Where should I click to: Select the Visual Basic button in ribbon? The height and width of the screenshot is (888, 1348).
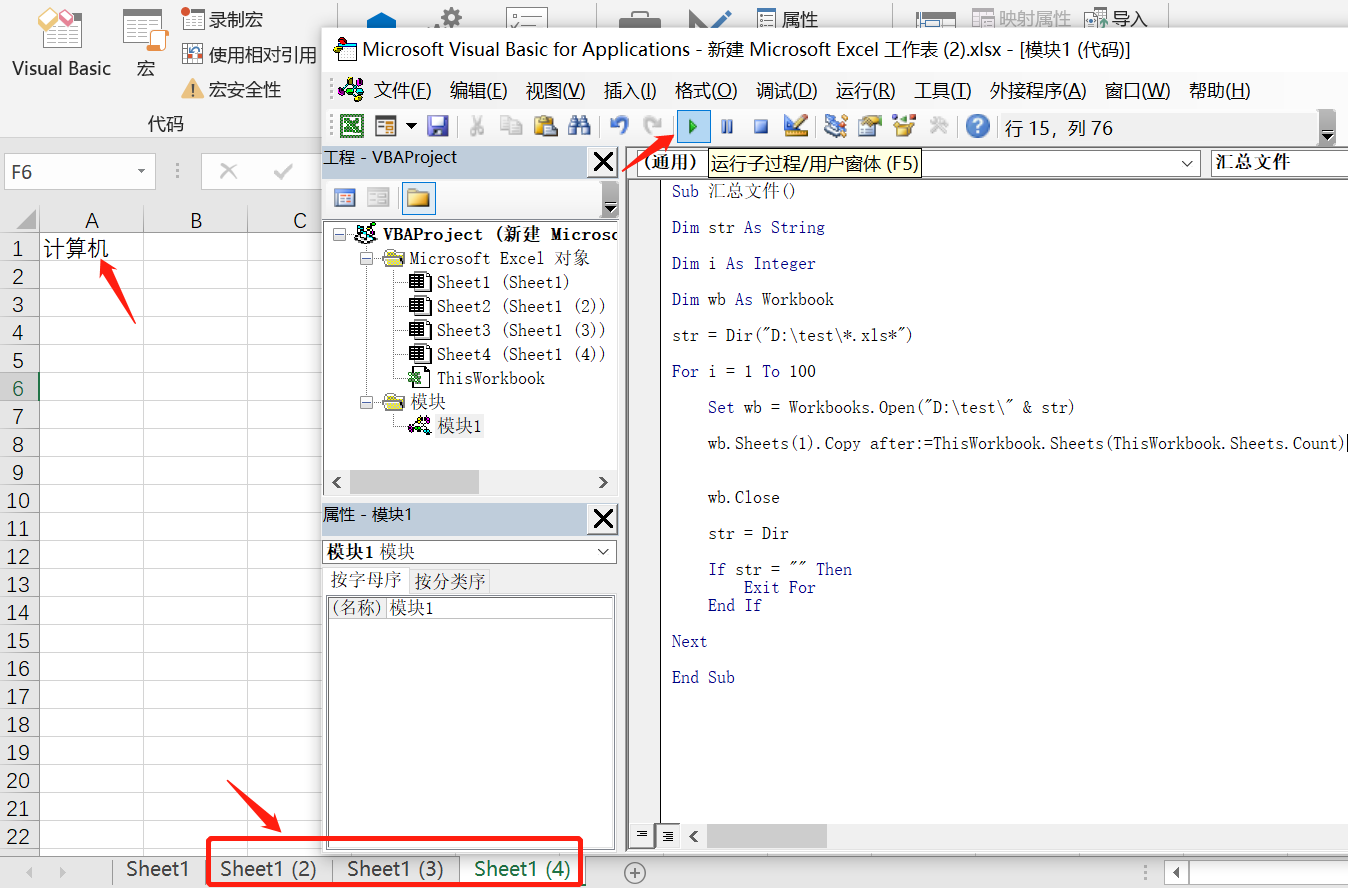coord(60,45)
